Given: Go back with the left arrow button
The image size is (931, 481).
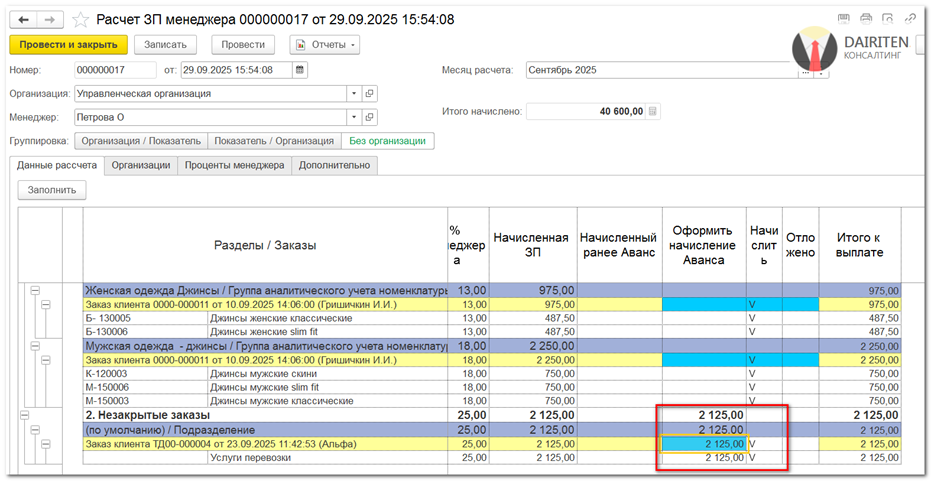Looking at the screenshot, I should 24,20.
